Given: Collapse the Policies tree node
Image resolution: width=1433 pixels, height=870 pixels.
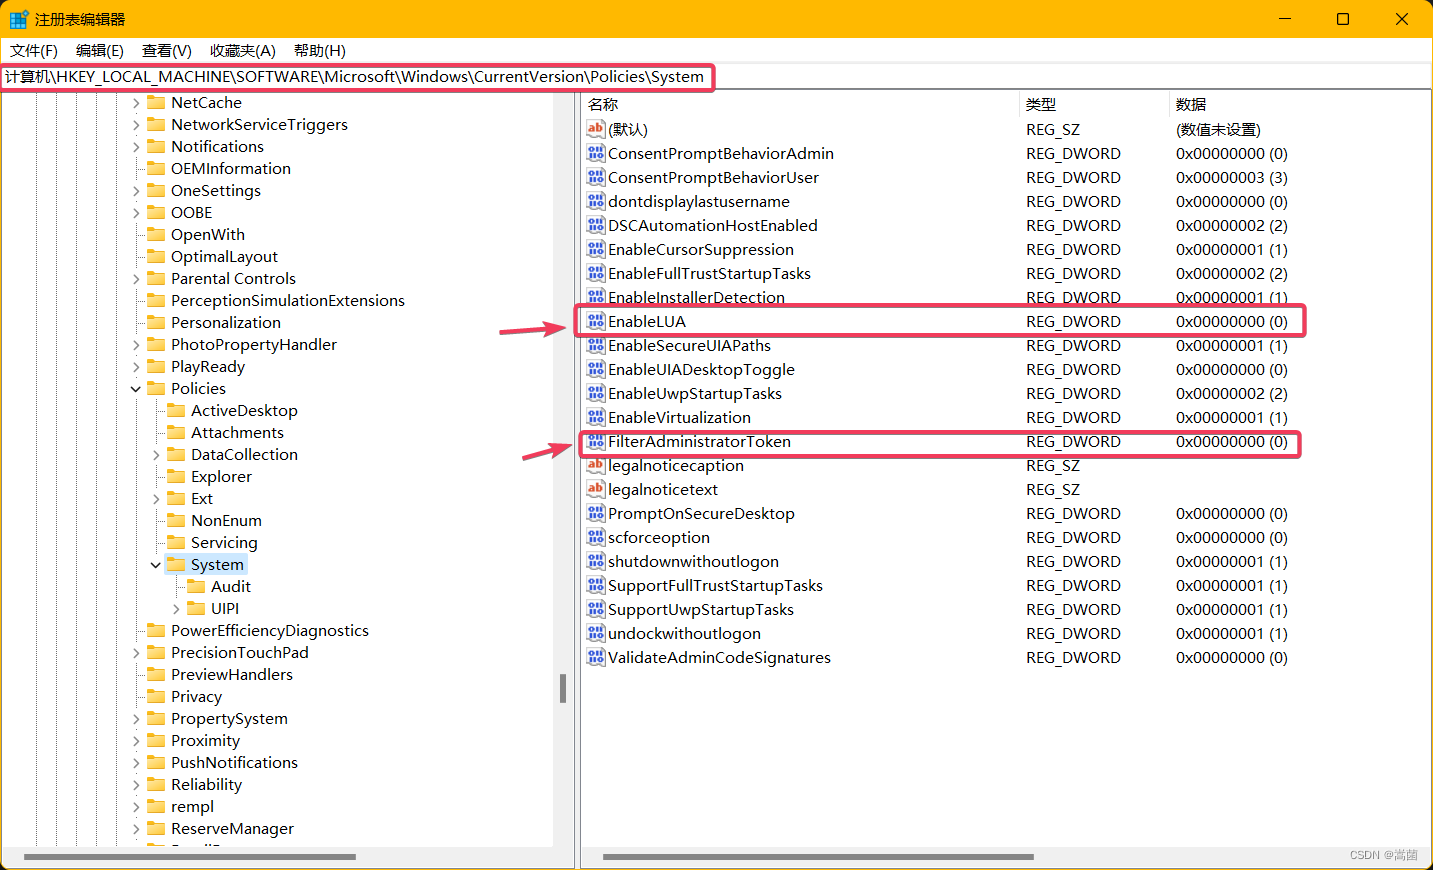Looking at the screenshot, I should click(x=136, y=388).
